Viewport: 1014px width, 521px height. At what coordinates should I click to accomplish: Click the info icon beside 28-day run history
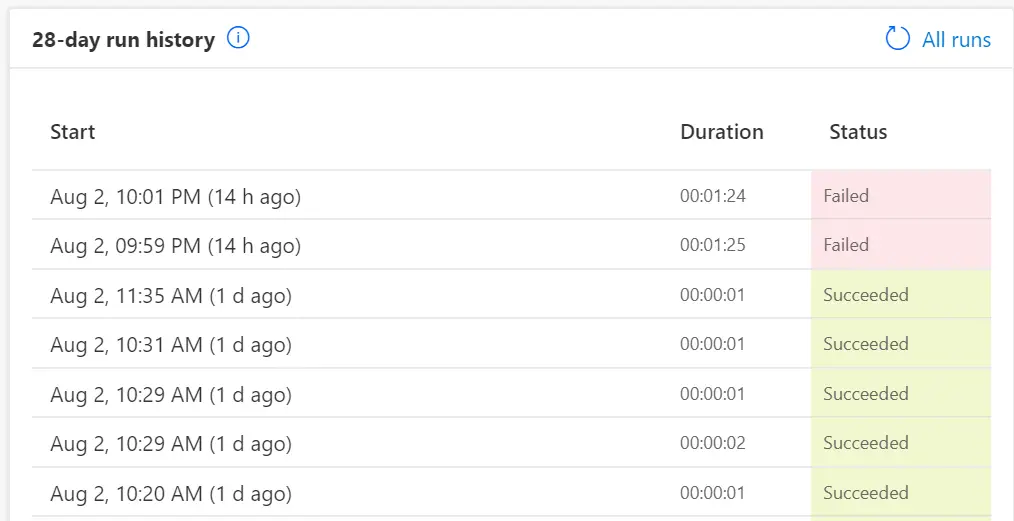click(x=238, y=39)
